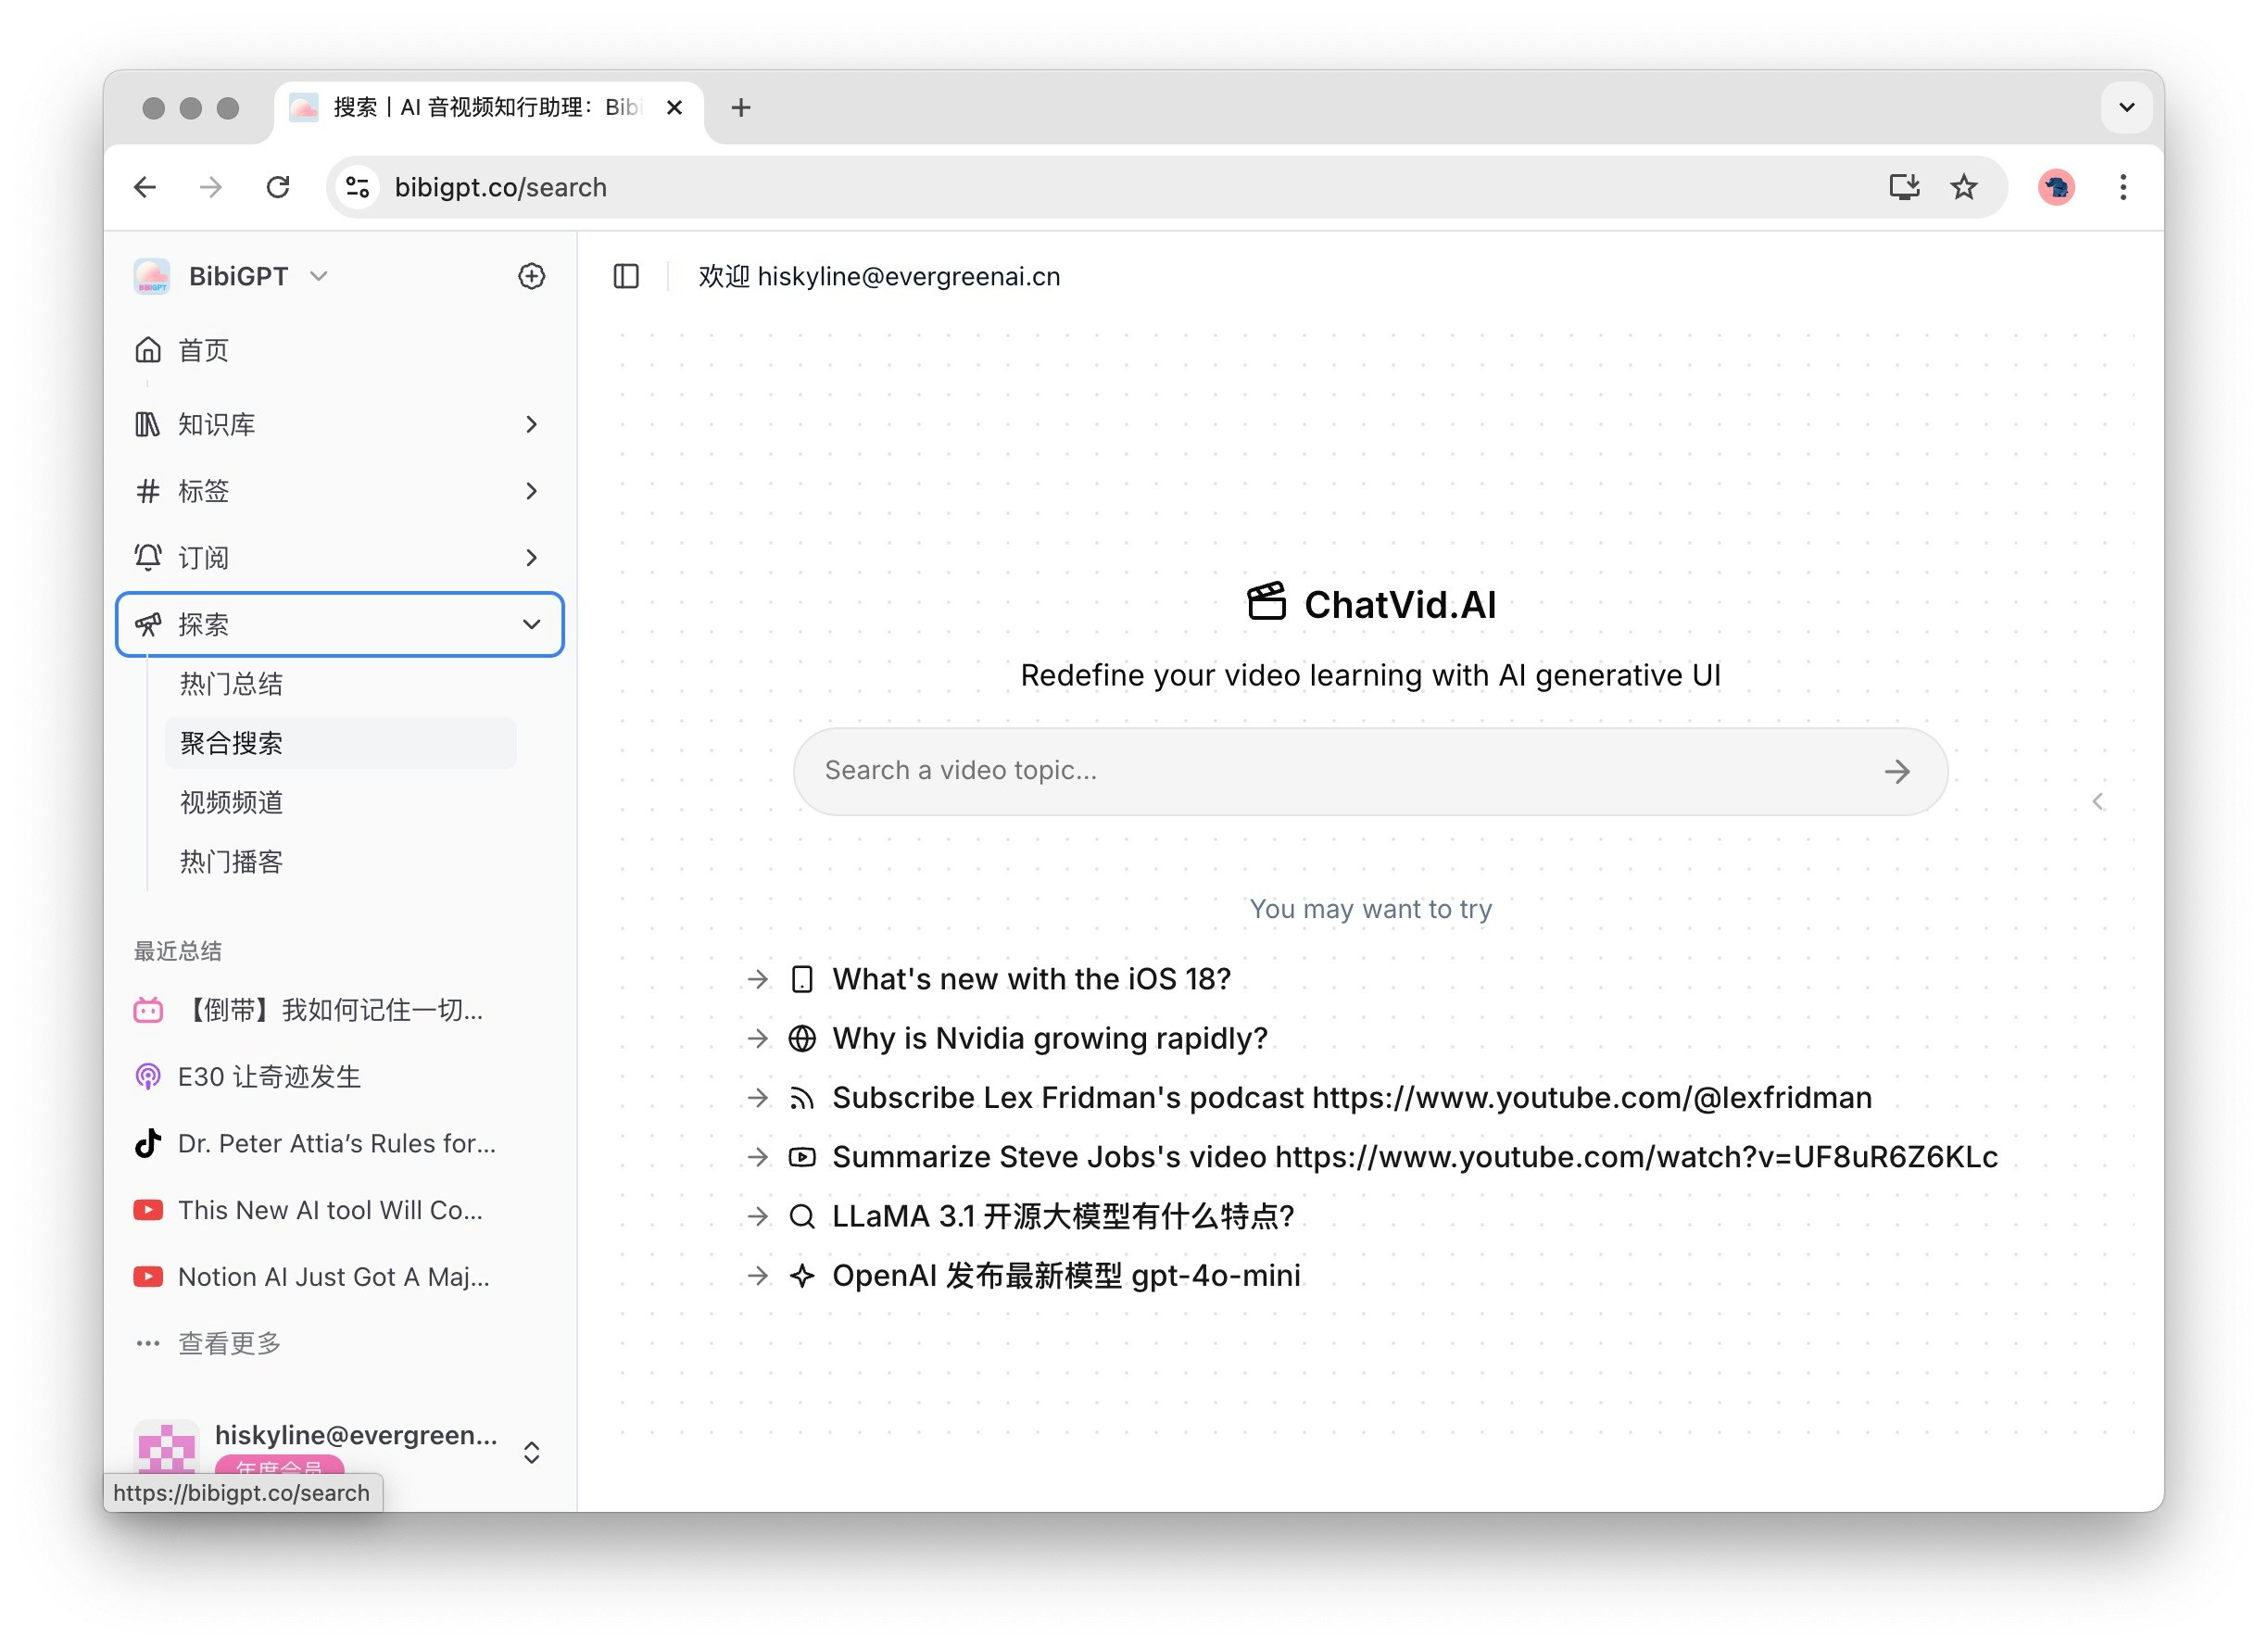The image size is (2268, 1649).
Task: Try "Why is Nvidia growing rapidly?" suggestion
Action: (1049, 1038)
